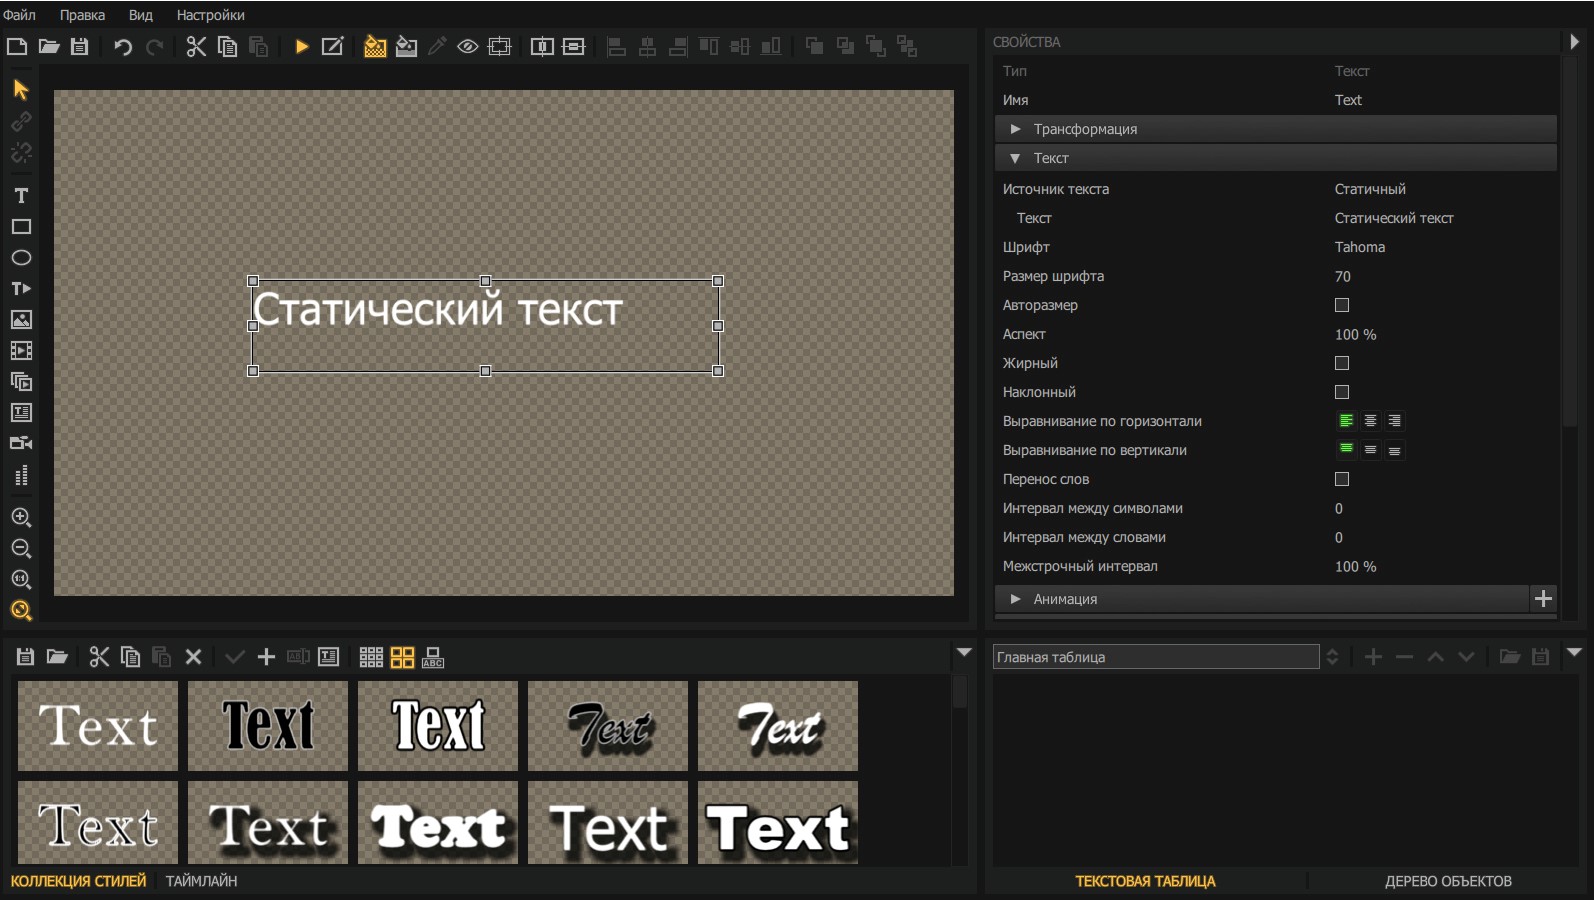Click the orange Play preview icon
Viewport: 1594px width, 900px height.
(302, 46)
